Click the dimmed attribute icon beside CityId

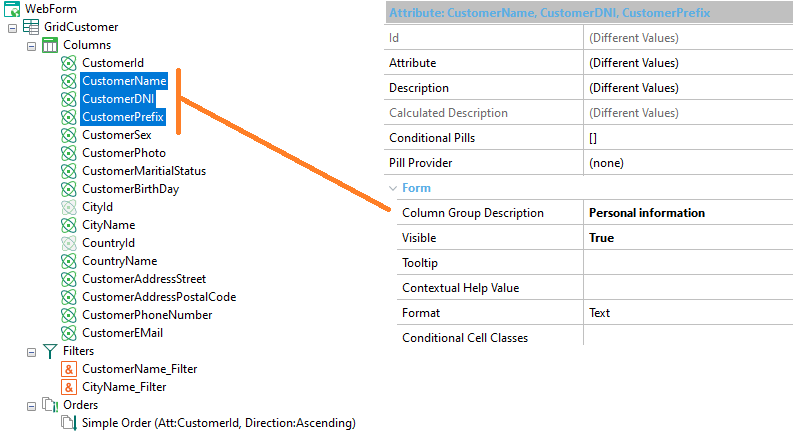click(x=69, y=207)
